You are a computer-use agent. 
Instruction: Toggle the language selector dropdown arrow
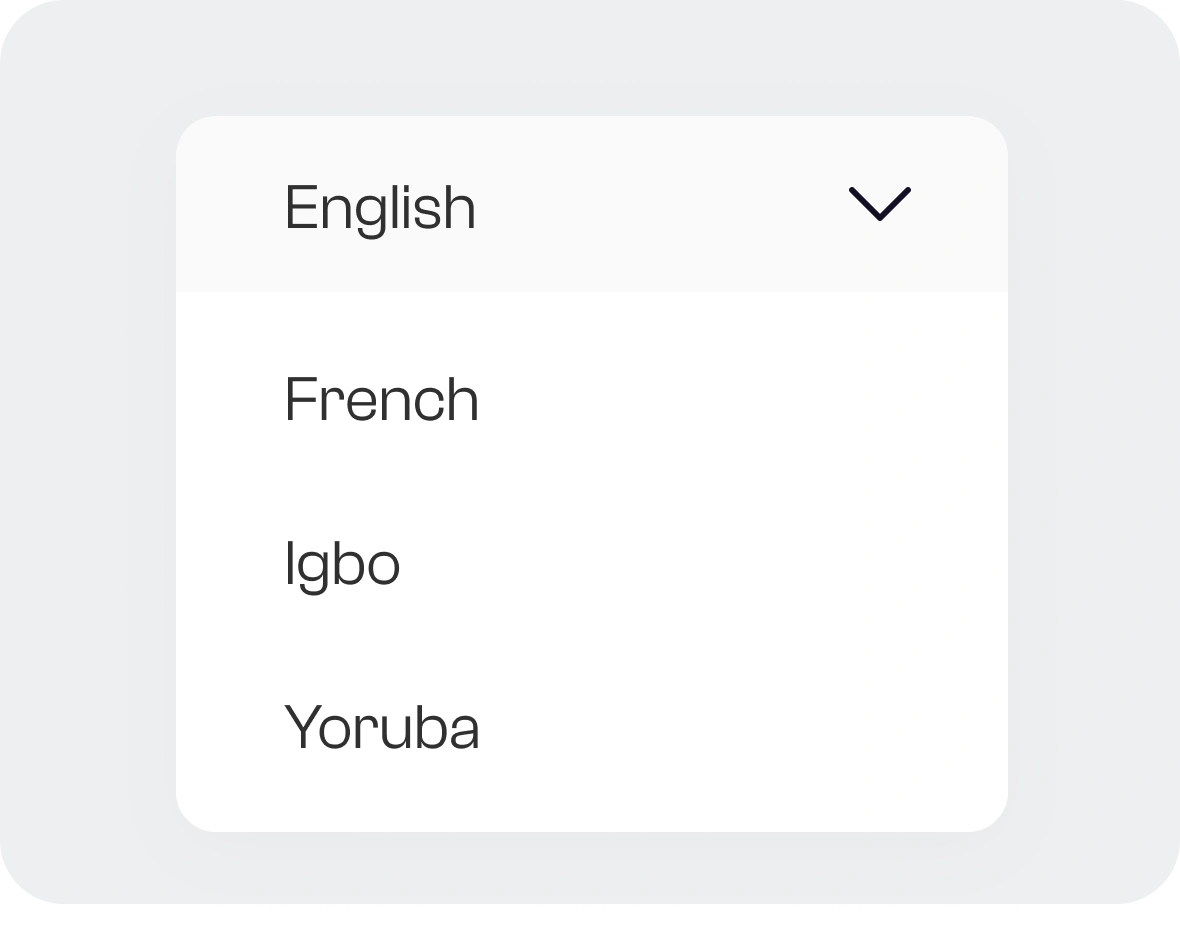click(x=879, y=204)
